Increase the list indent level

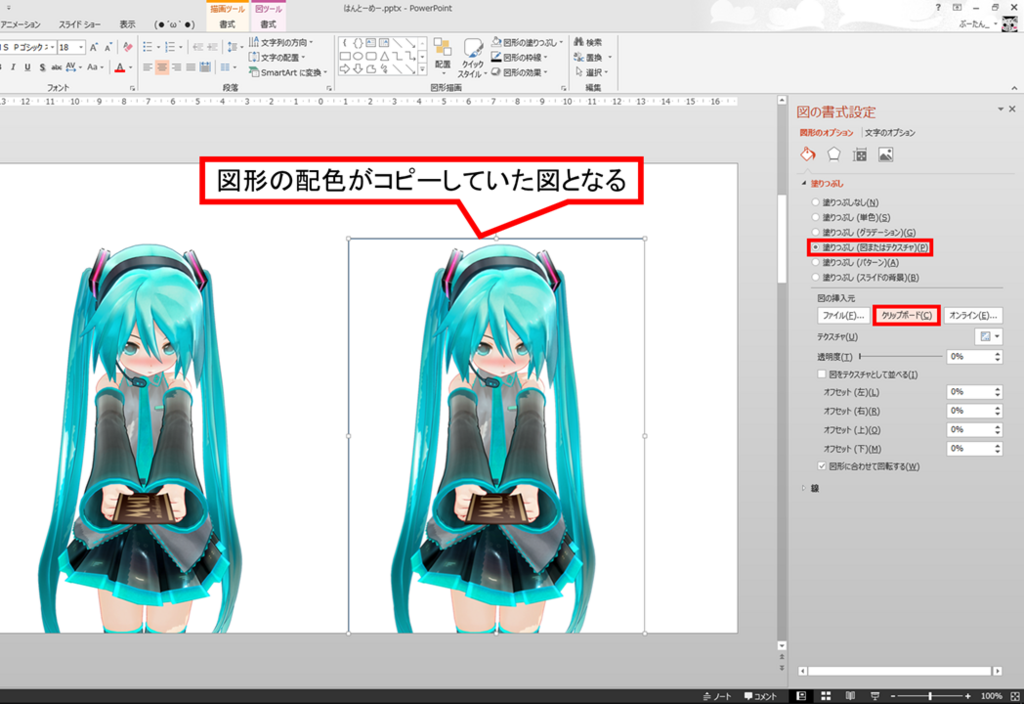click(212, 47)
